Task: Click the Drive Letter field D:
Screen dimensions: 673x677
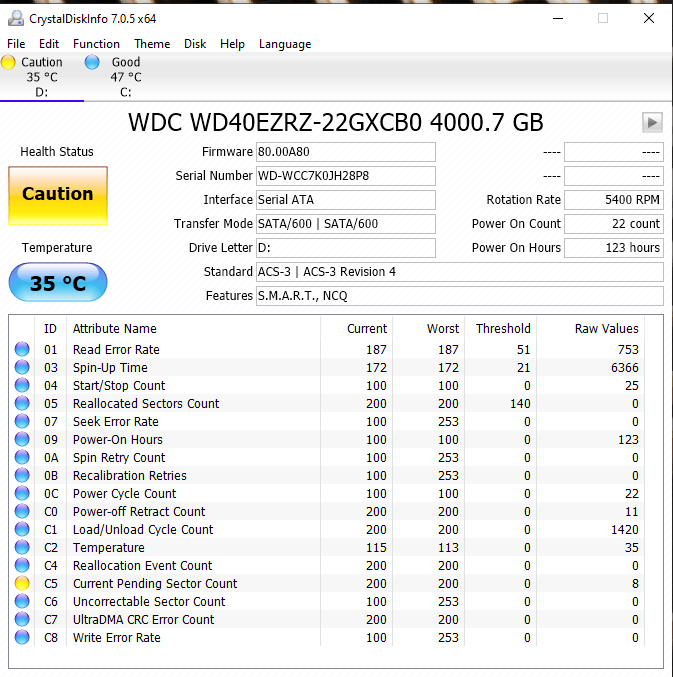Action: click(x=345, y=248)
